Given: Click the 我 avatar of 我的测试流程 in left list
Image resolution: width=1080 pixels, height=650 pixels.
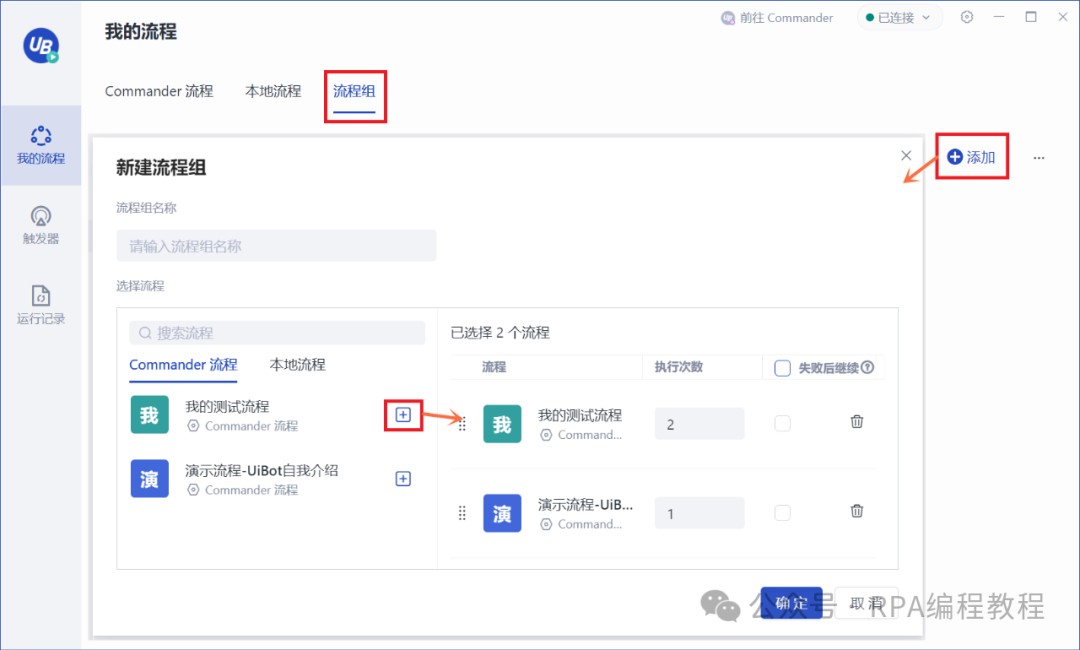Looking at the screenshot, I should (149, 415).
